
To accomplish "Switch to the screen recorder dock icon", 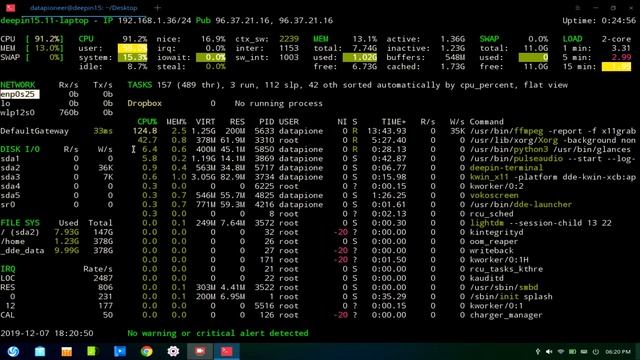I will pyautogui.click(x=200, y=351).
